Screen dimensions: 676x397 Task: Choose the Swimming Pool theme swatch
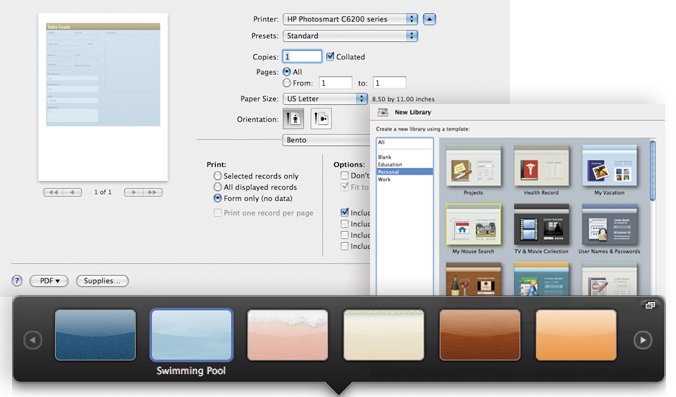191,335
